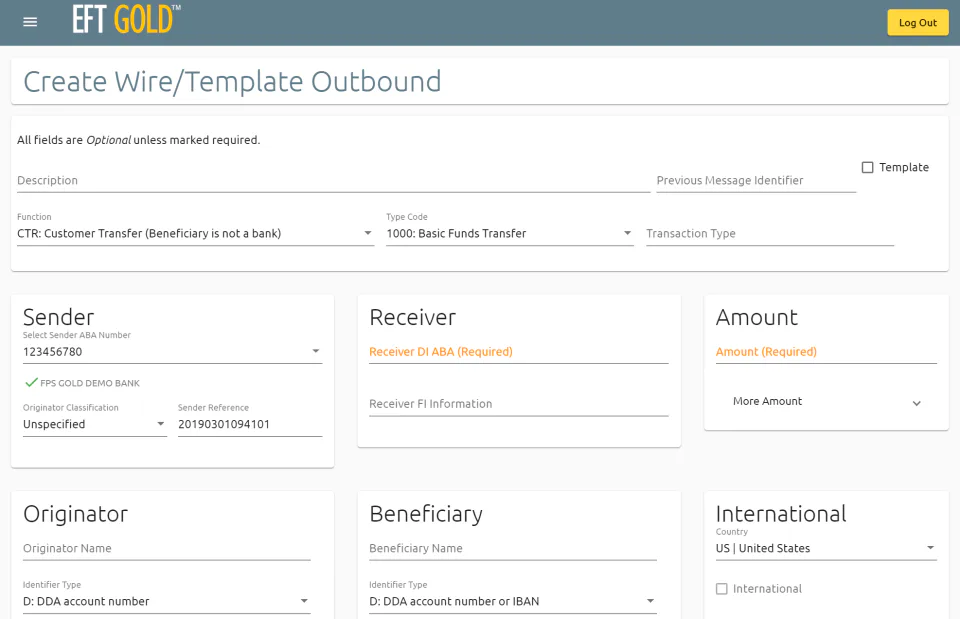This screenshot has width=960, height=619.
Task: Open Beneficiary Identifier Type dropdown
Action: 512,601
